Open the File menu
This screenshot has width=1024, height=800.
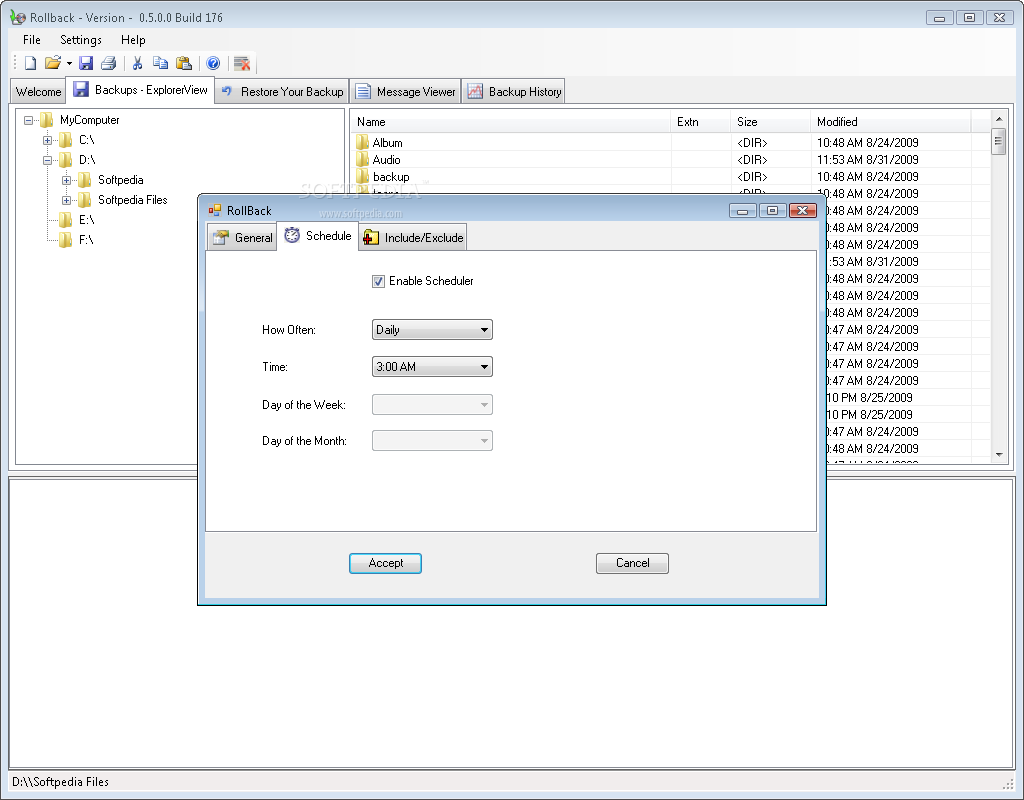(31, 40)
